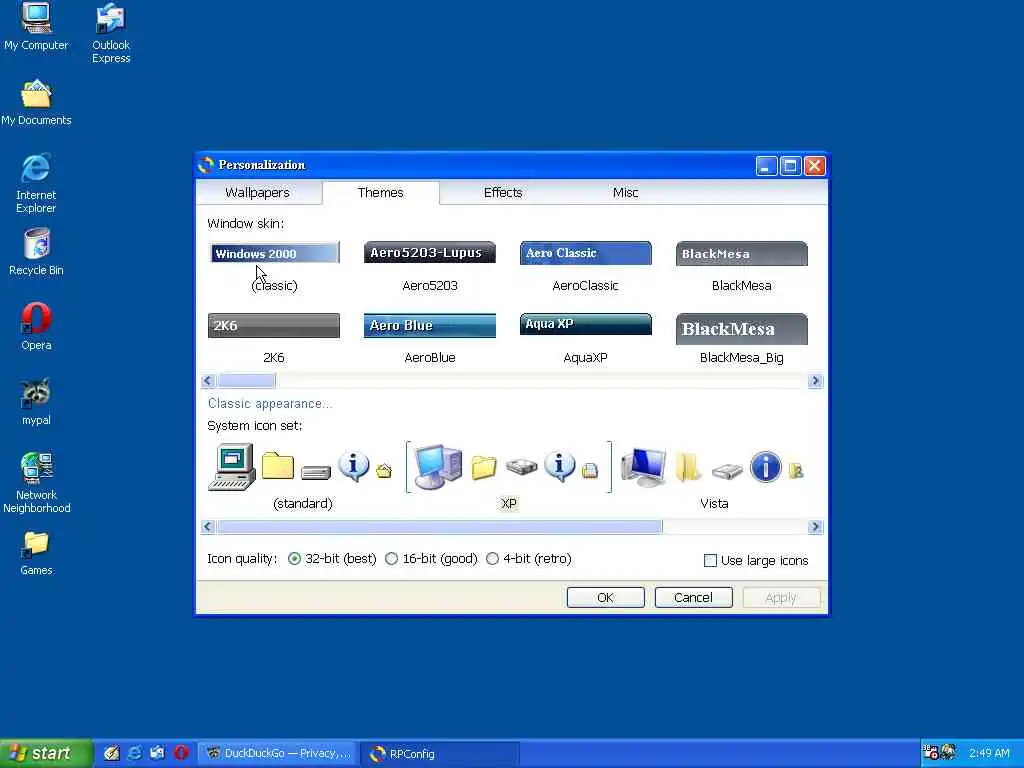The height and width of the screenshot is (768, 1024).
Task: Click the OK button
Action: click(605, 598)
